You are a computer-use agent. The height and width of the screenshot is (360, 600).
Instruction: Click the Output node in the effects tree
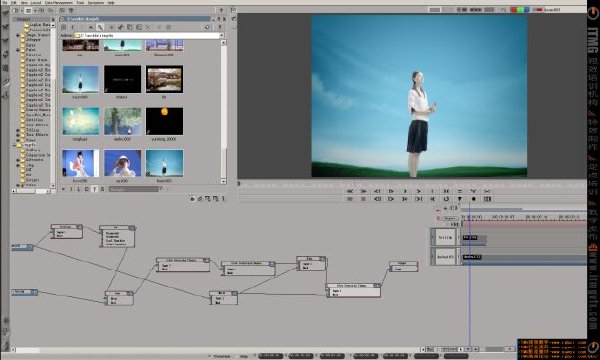[x=403, y=266]
